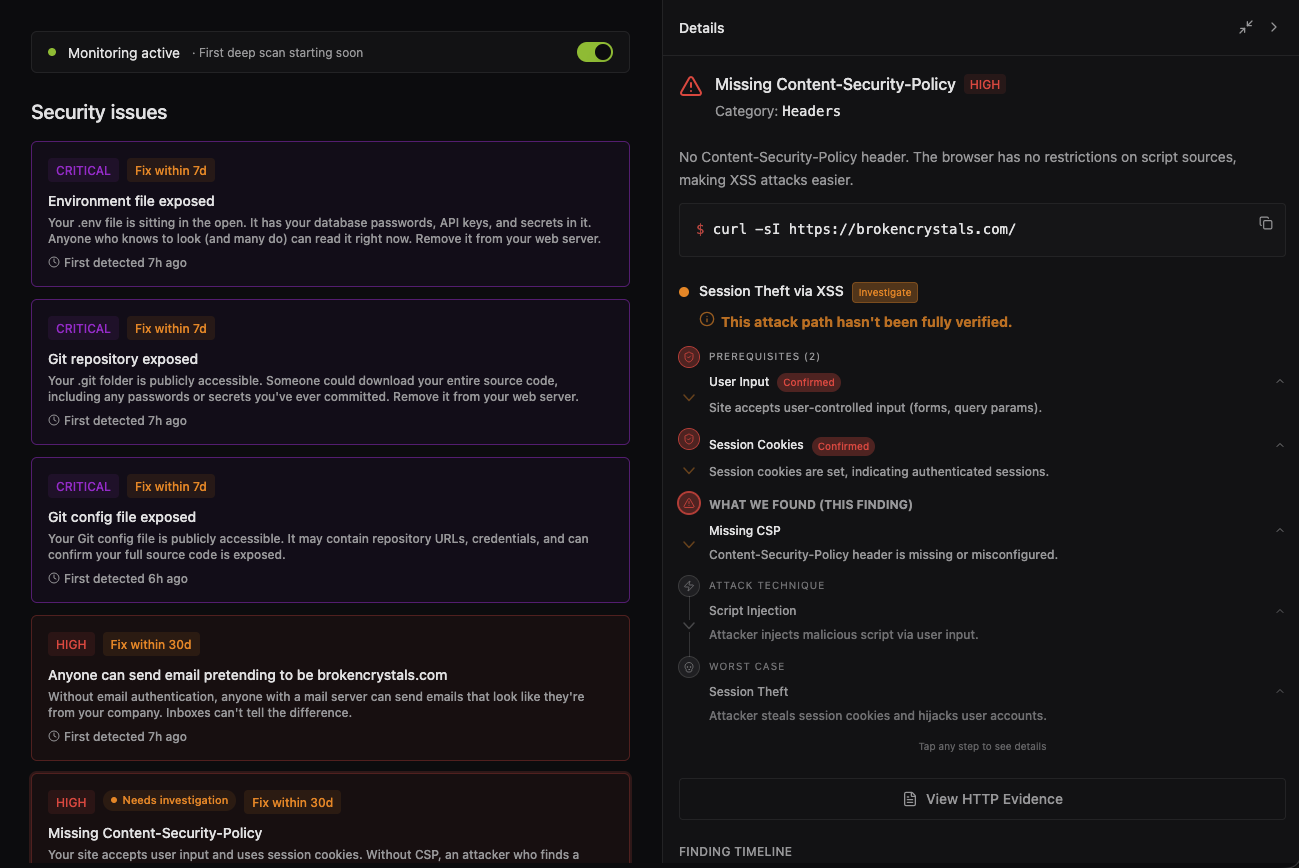Click the Confirmed badge next to Session Cookies

pos(843,446)
